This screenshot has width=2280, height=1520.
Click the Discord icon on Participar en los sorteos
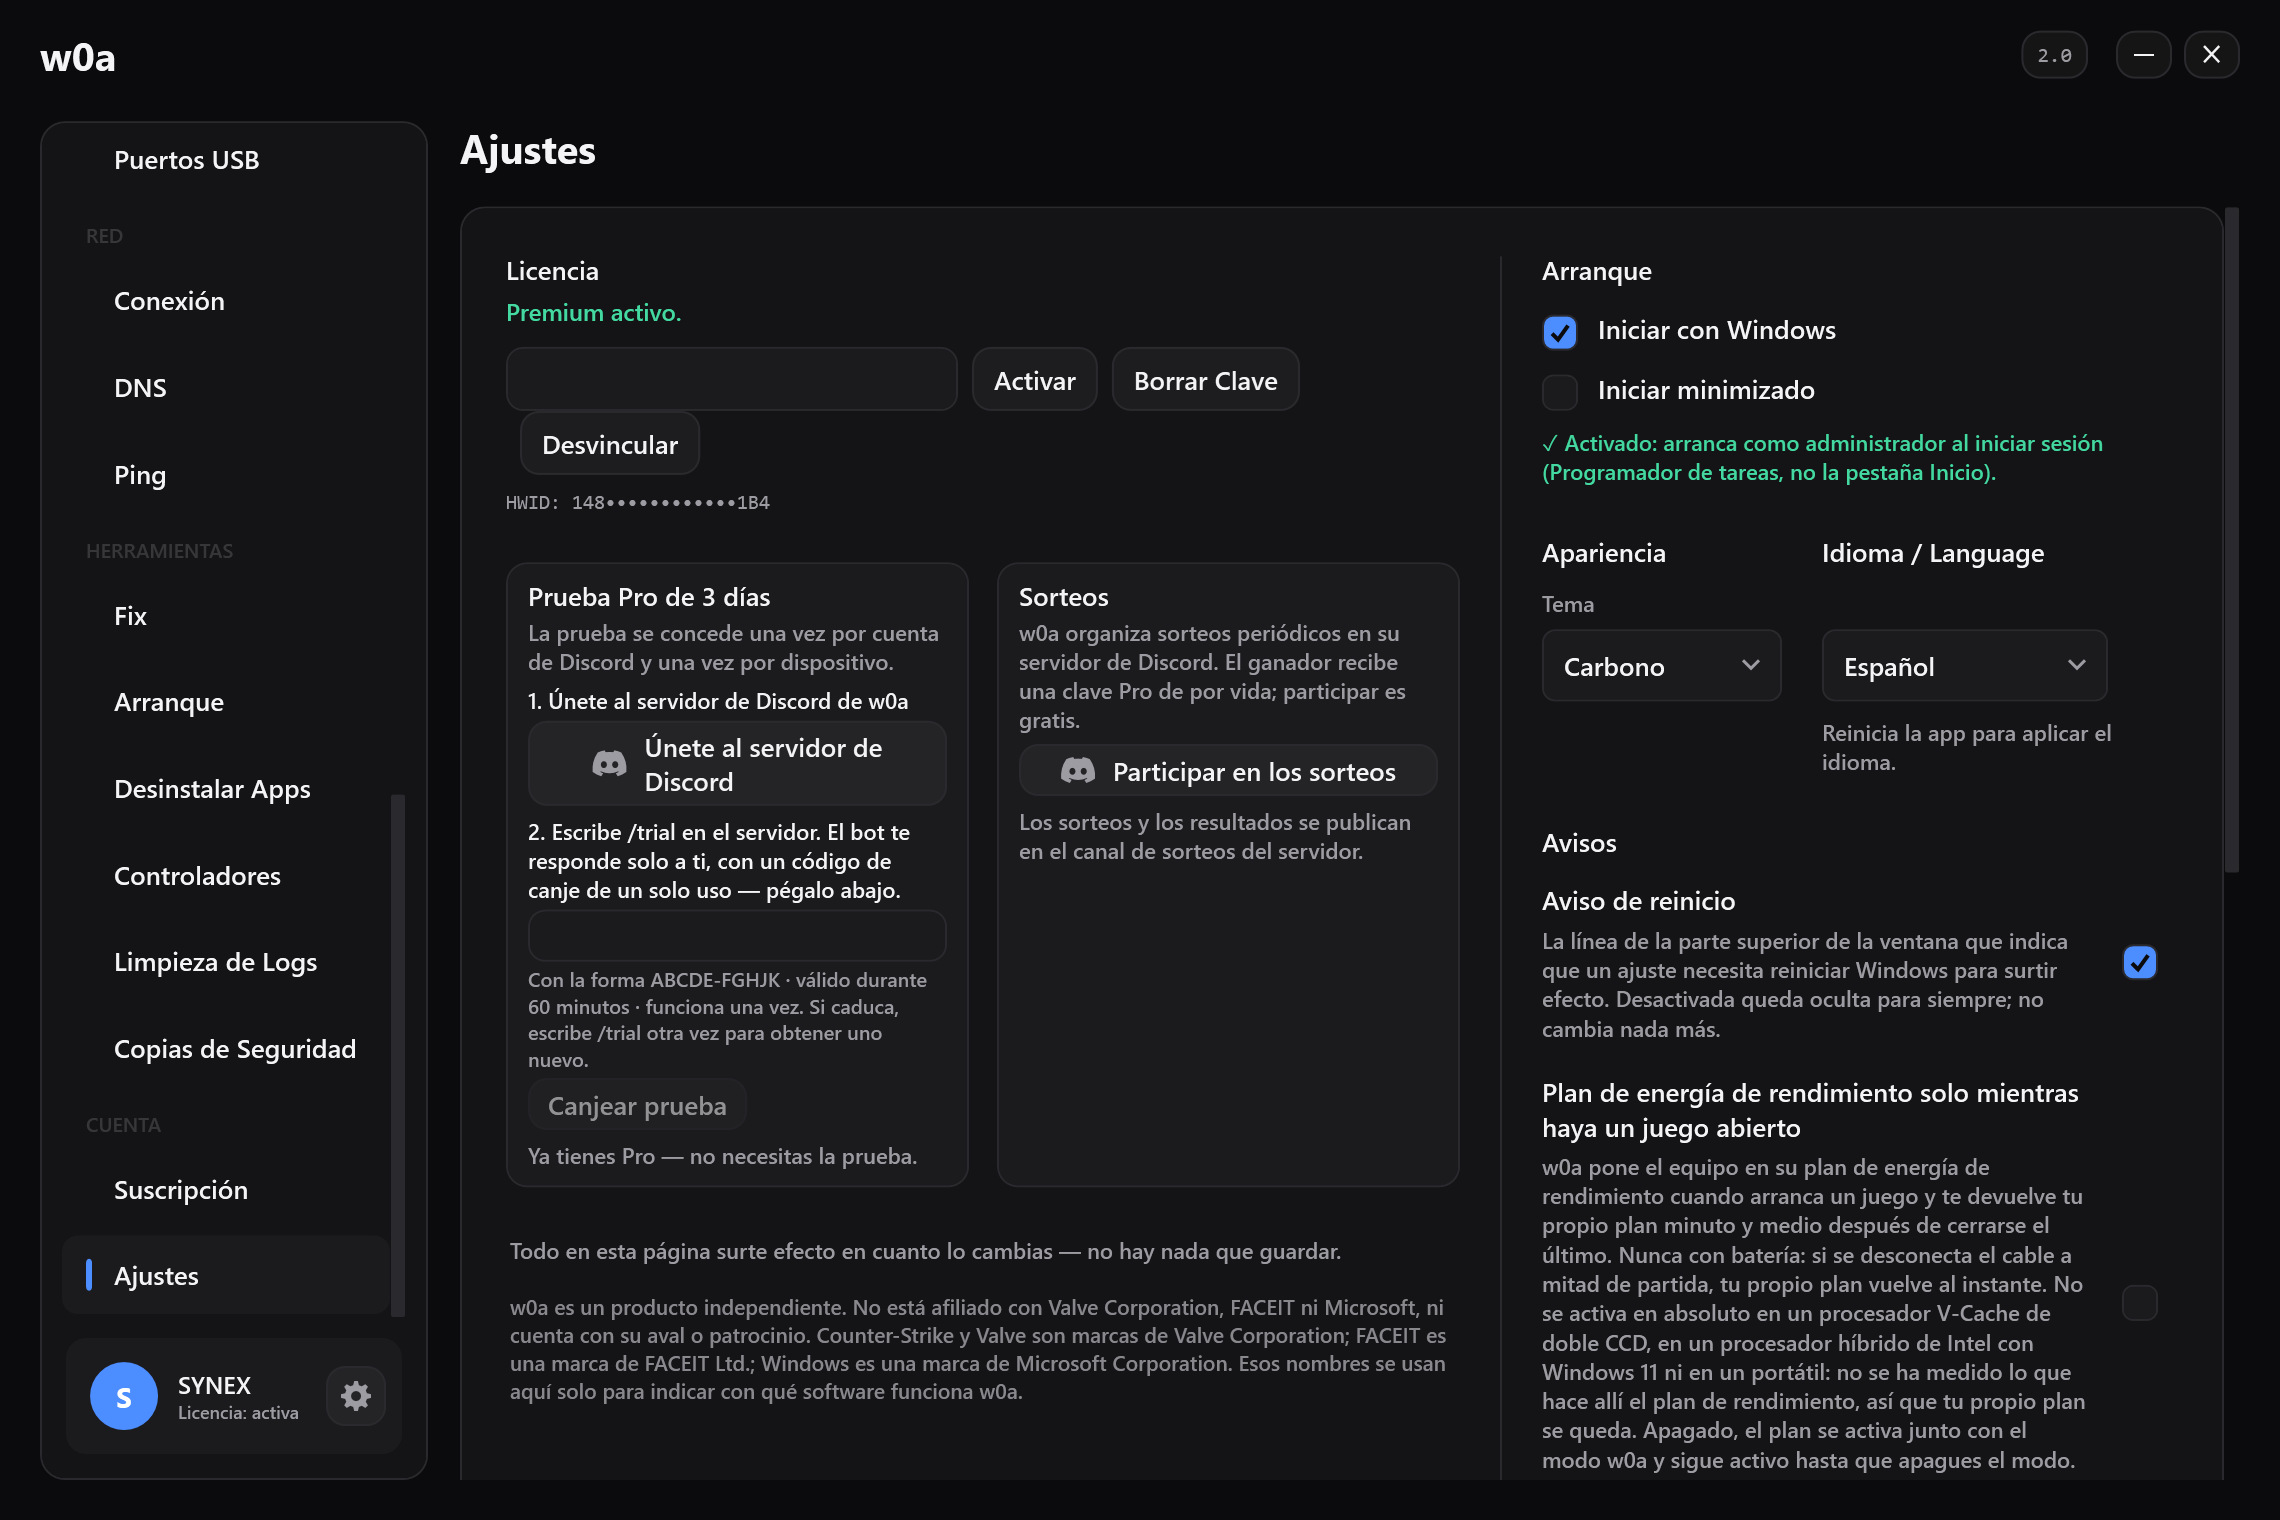(1077, 771)
